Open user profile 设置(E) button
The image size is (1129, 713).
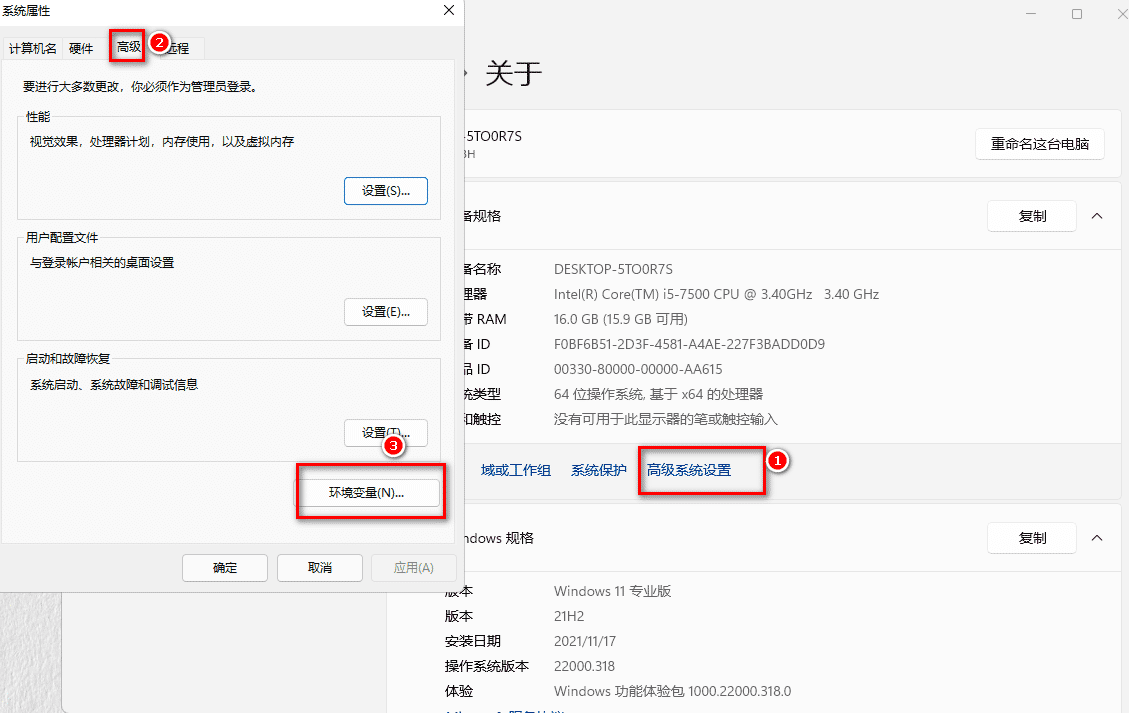pos(385,312)
